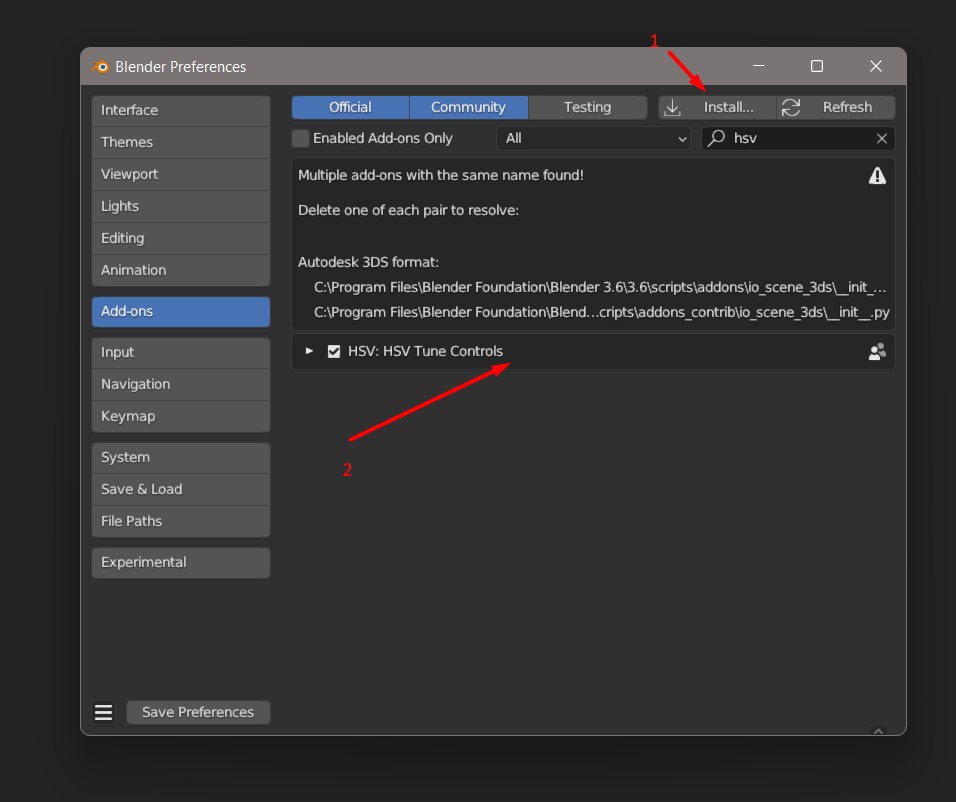Close the Blender Preferences window
Viewport: 956px width, 802px height.
[x=876, y=66]
